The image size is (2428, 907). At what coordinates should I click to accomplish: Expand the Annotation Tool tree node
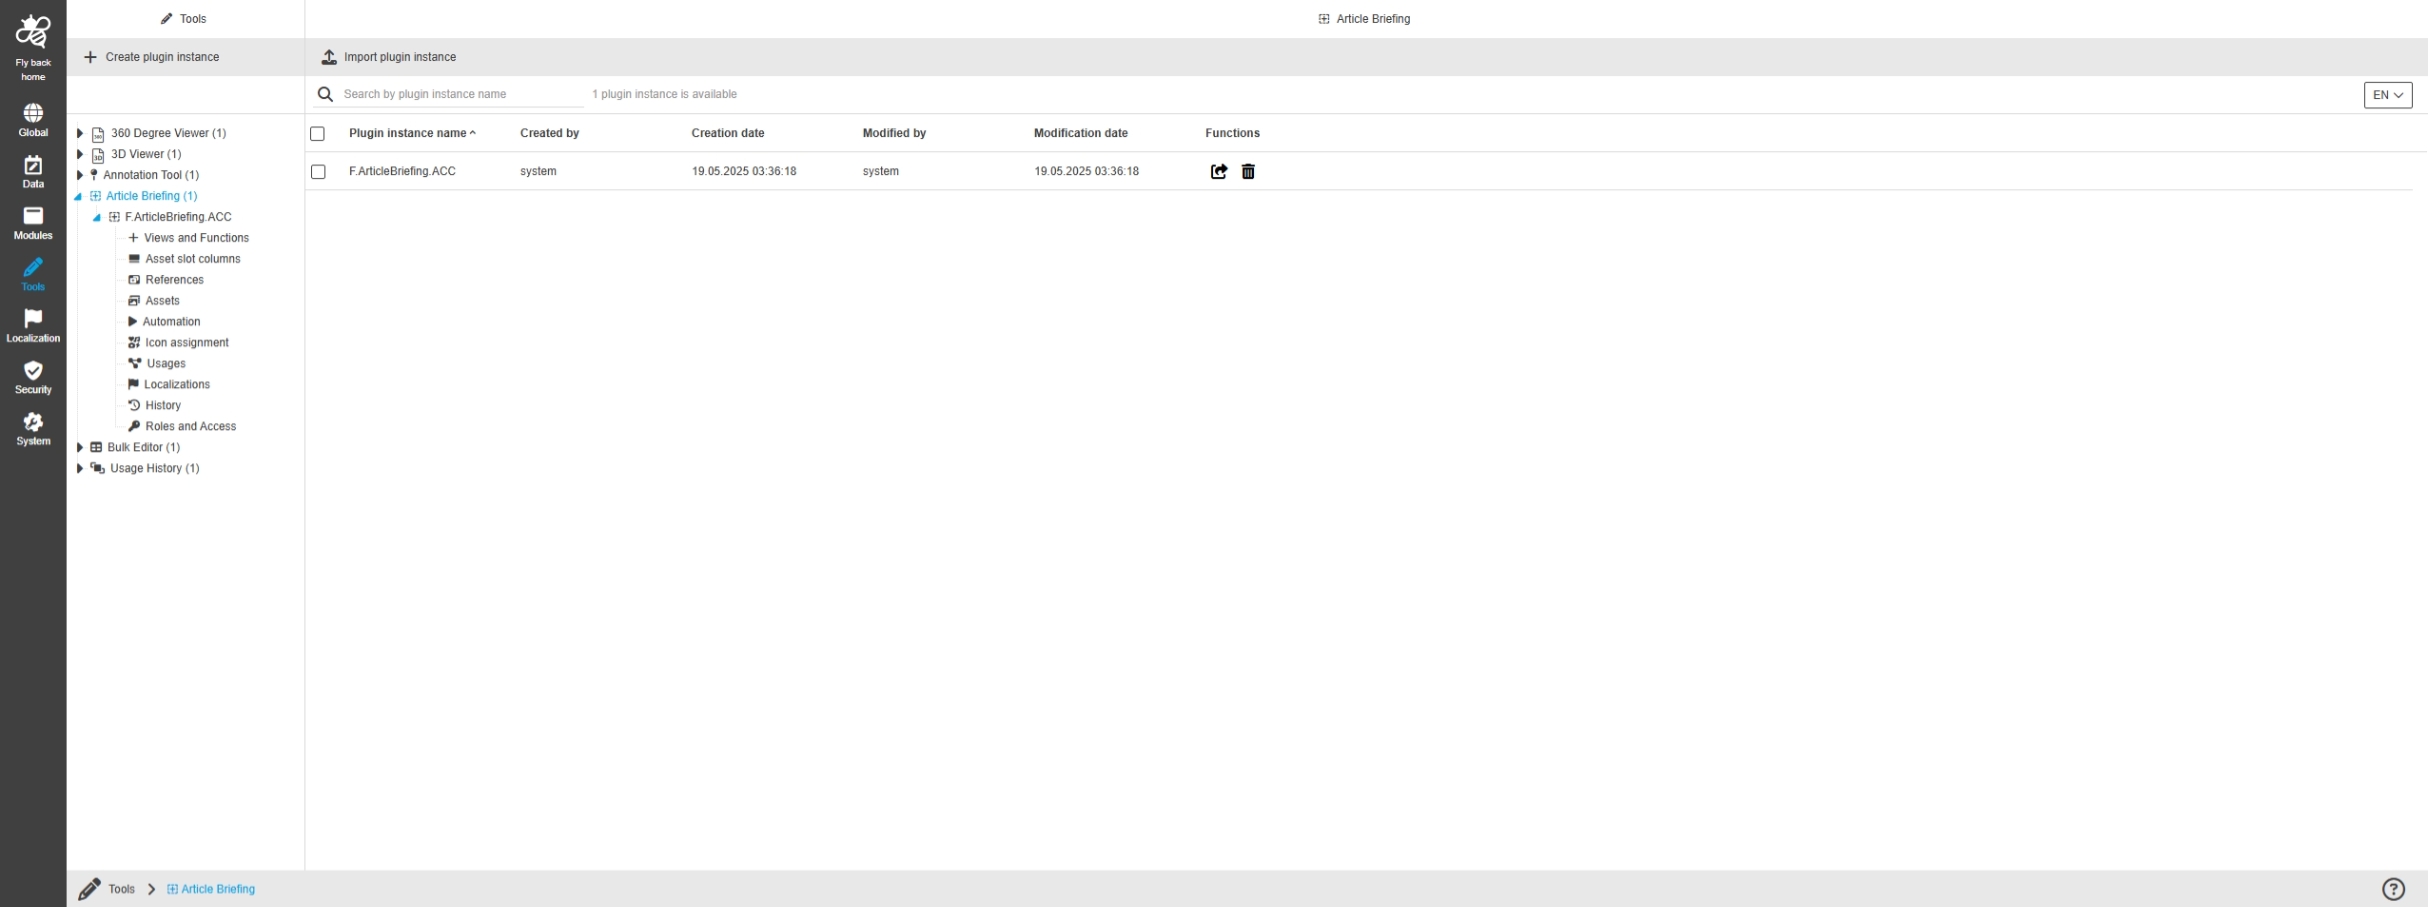[x=80, y=175]
